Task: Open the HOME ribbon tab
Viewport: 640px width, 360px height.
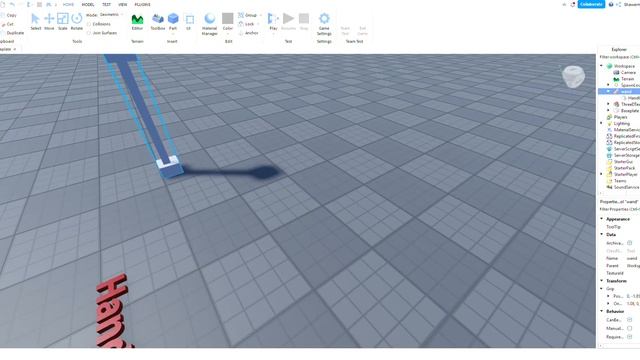Action: (x=68, y=4)
